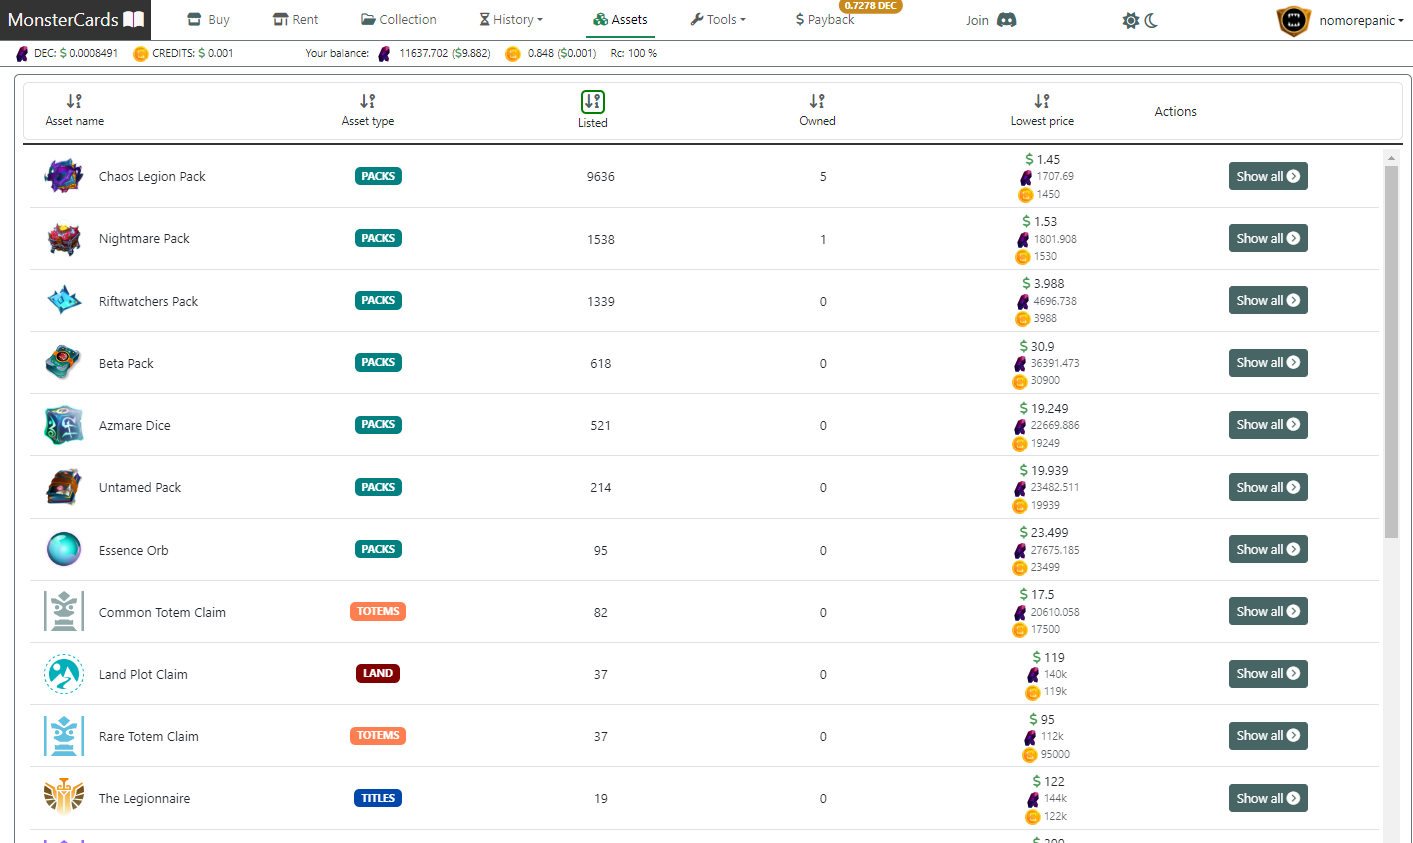The height and width of the screenshot is (843, 1413).
Task: Click the MonsterCards logo
Action: [76, 20]
